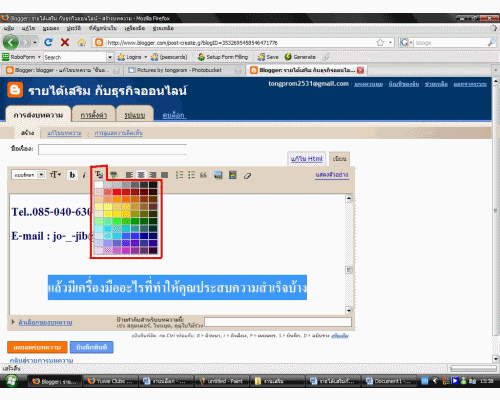Open the font family dropdown in the editor

tap(28, 175)
